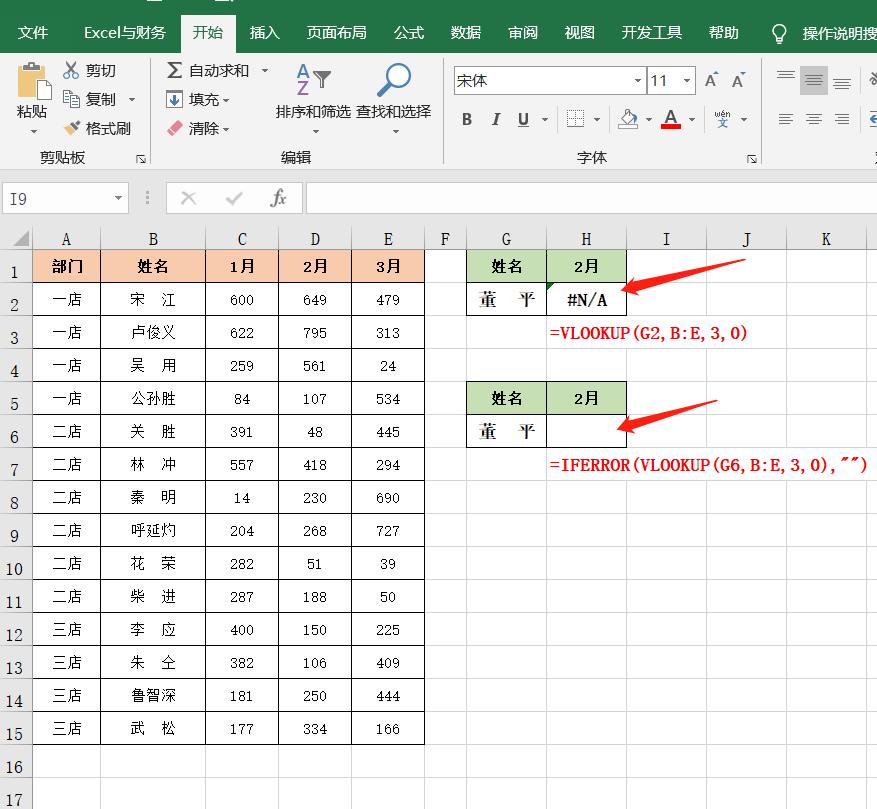Click the AutoSum (自动求和) sigma icon
The height and width of the screenshot is (809, 877).
tap(174, 71)
